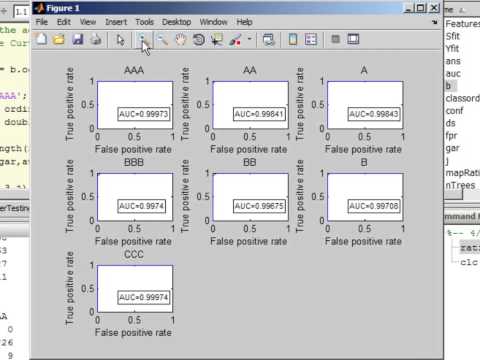The height and width of the screenshot is (360, 480).
Task: Click the AUC=0.99841 annotation box
Action: click(x=259, y=114)
